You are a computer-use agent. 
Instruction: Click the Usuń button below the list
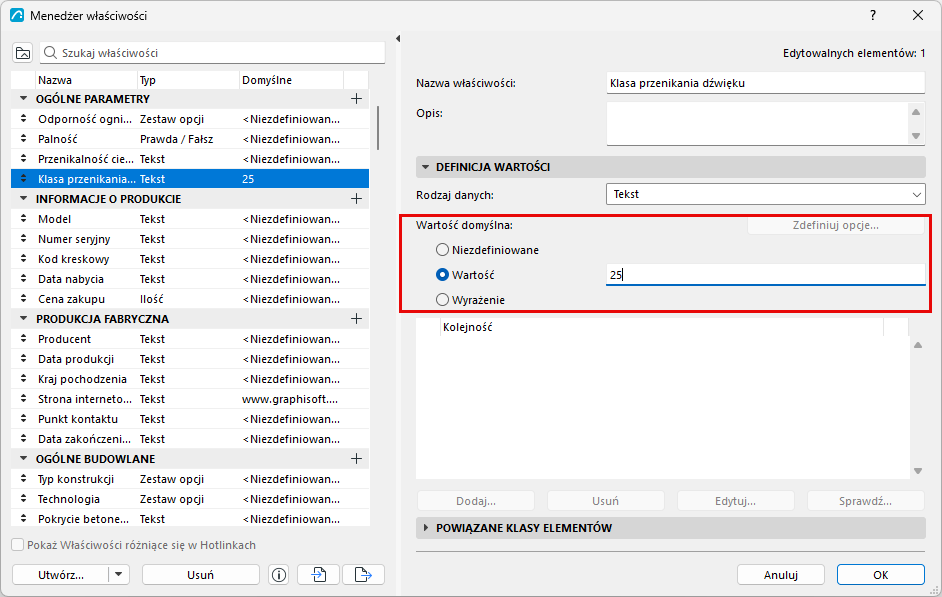(201, 575)
